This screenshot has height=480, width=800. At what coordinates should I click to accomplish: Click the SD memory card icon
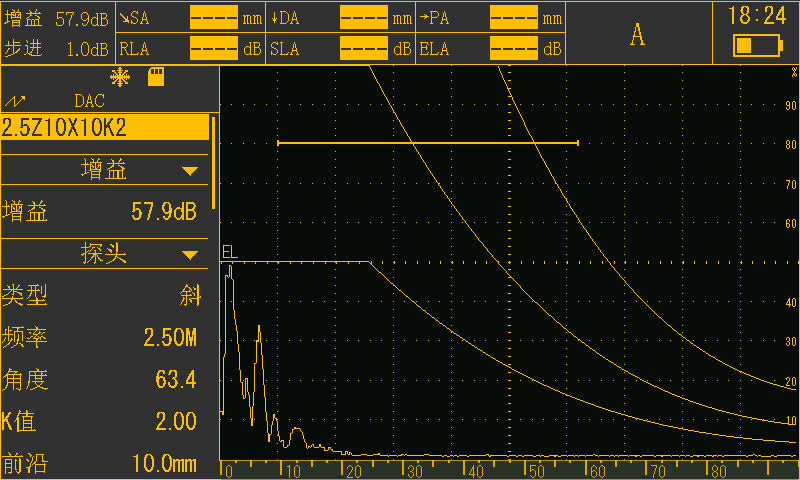click(x=156, y=77)
